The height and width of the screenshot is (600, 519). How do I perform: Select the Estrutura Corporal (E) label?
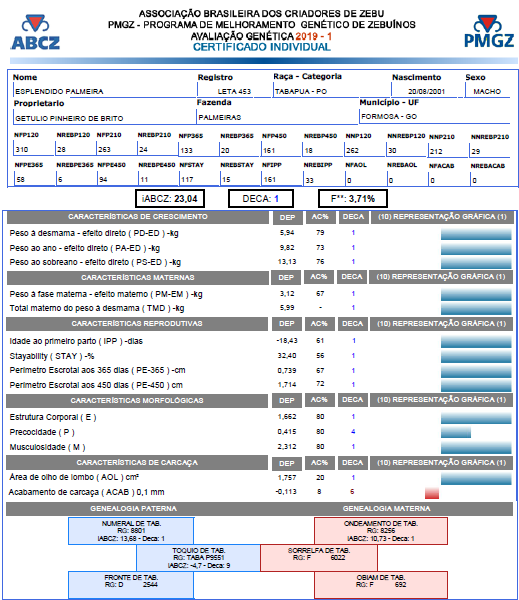tap(53, 417)
